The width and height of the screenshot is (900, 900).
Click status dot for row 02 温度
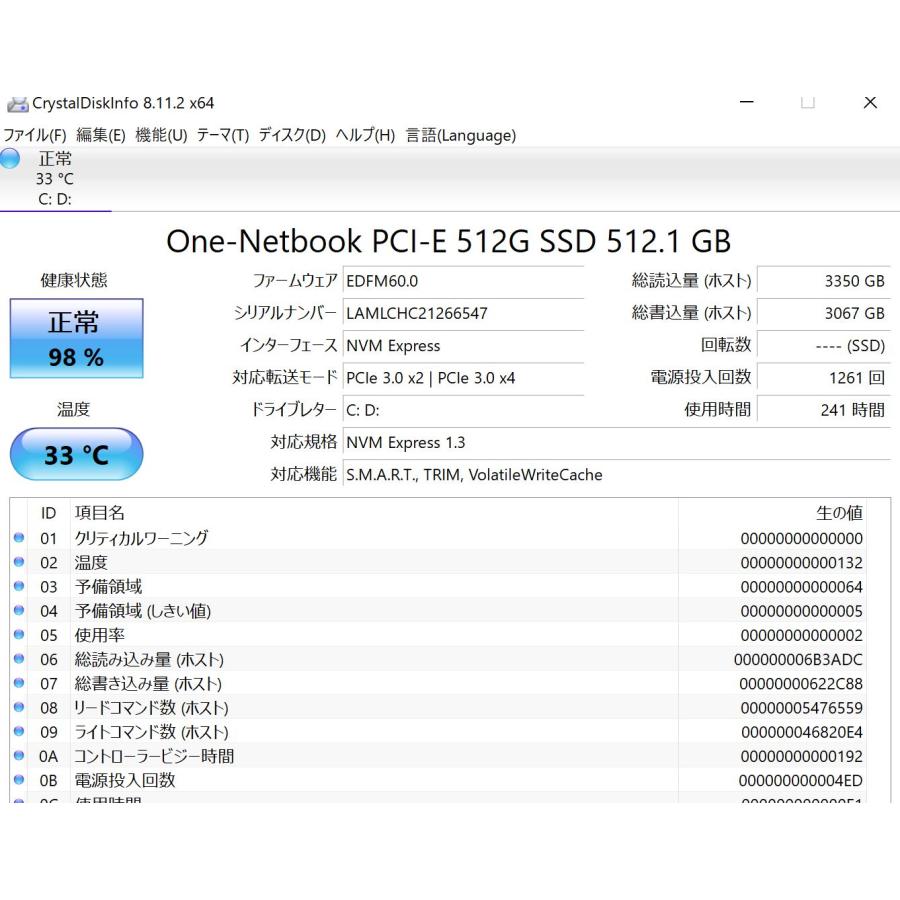coord(19,562)
